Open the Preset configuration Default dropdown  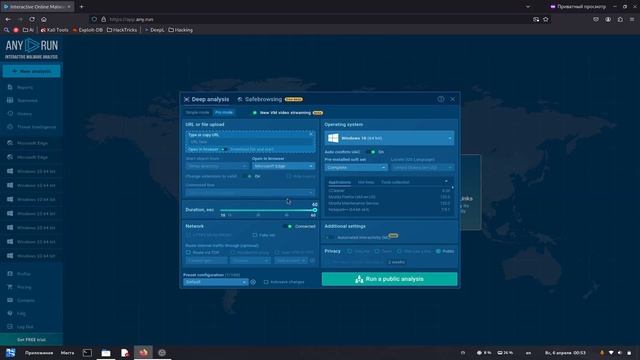pos(216,282)
